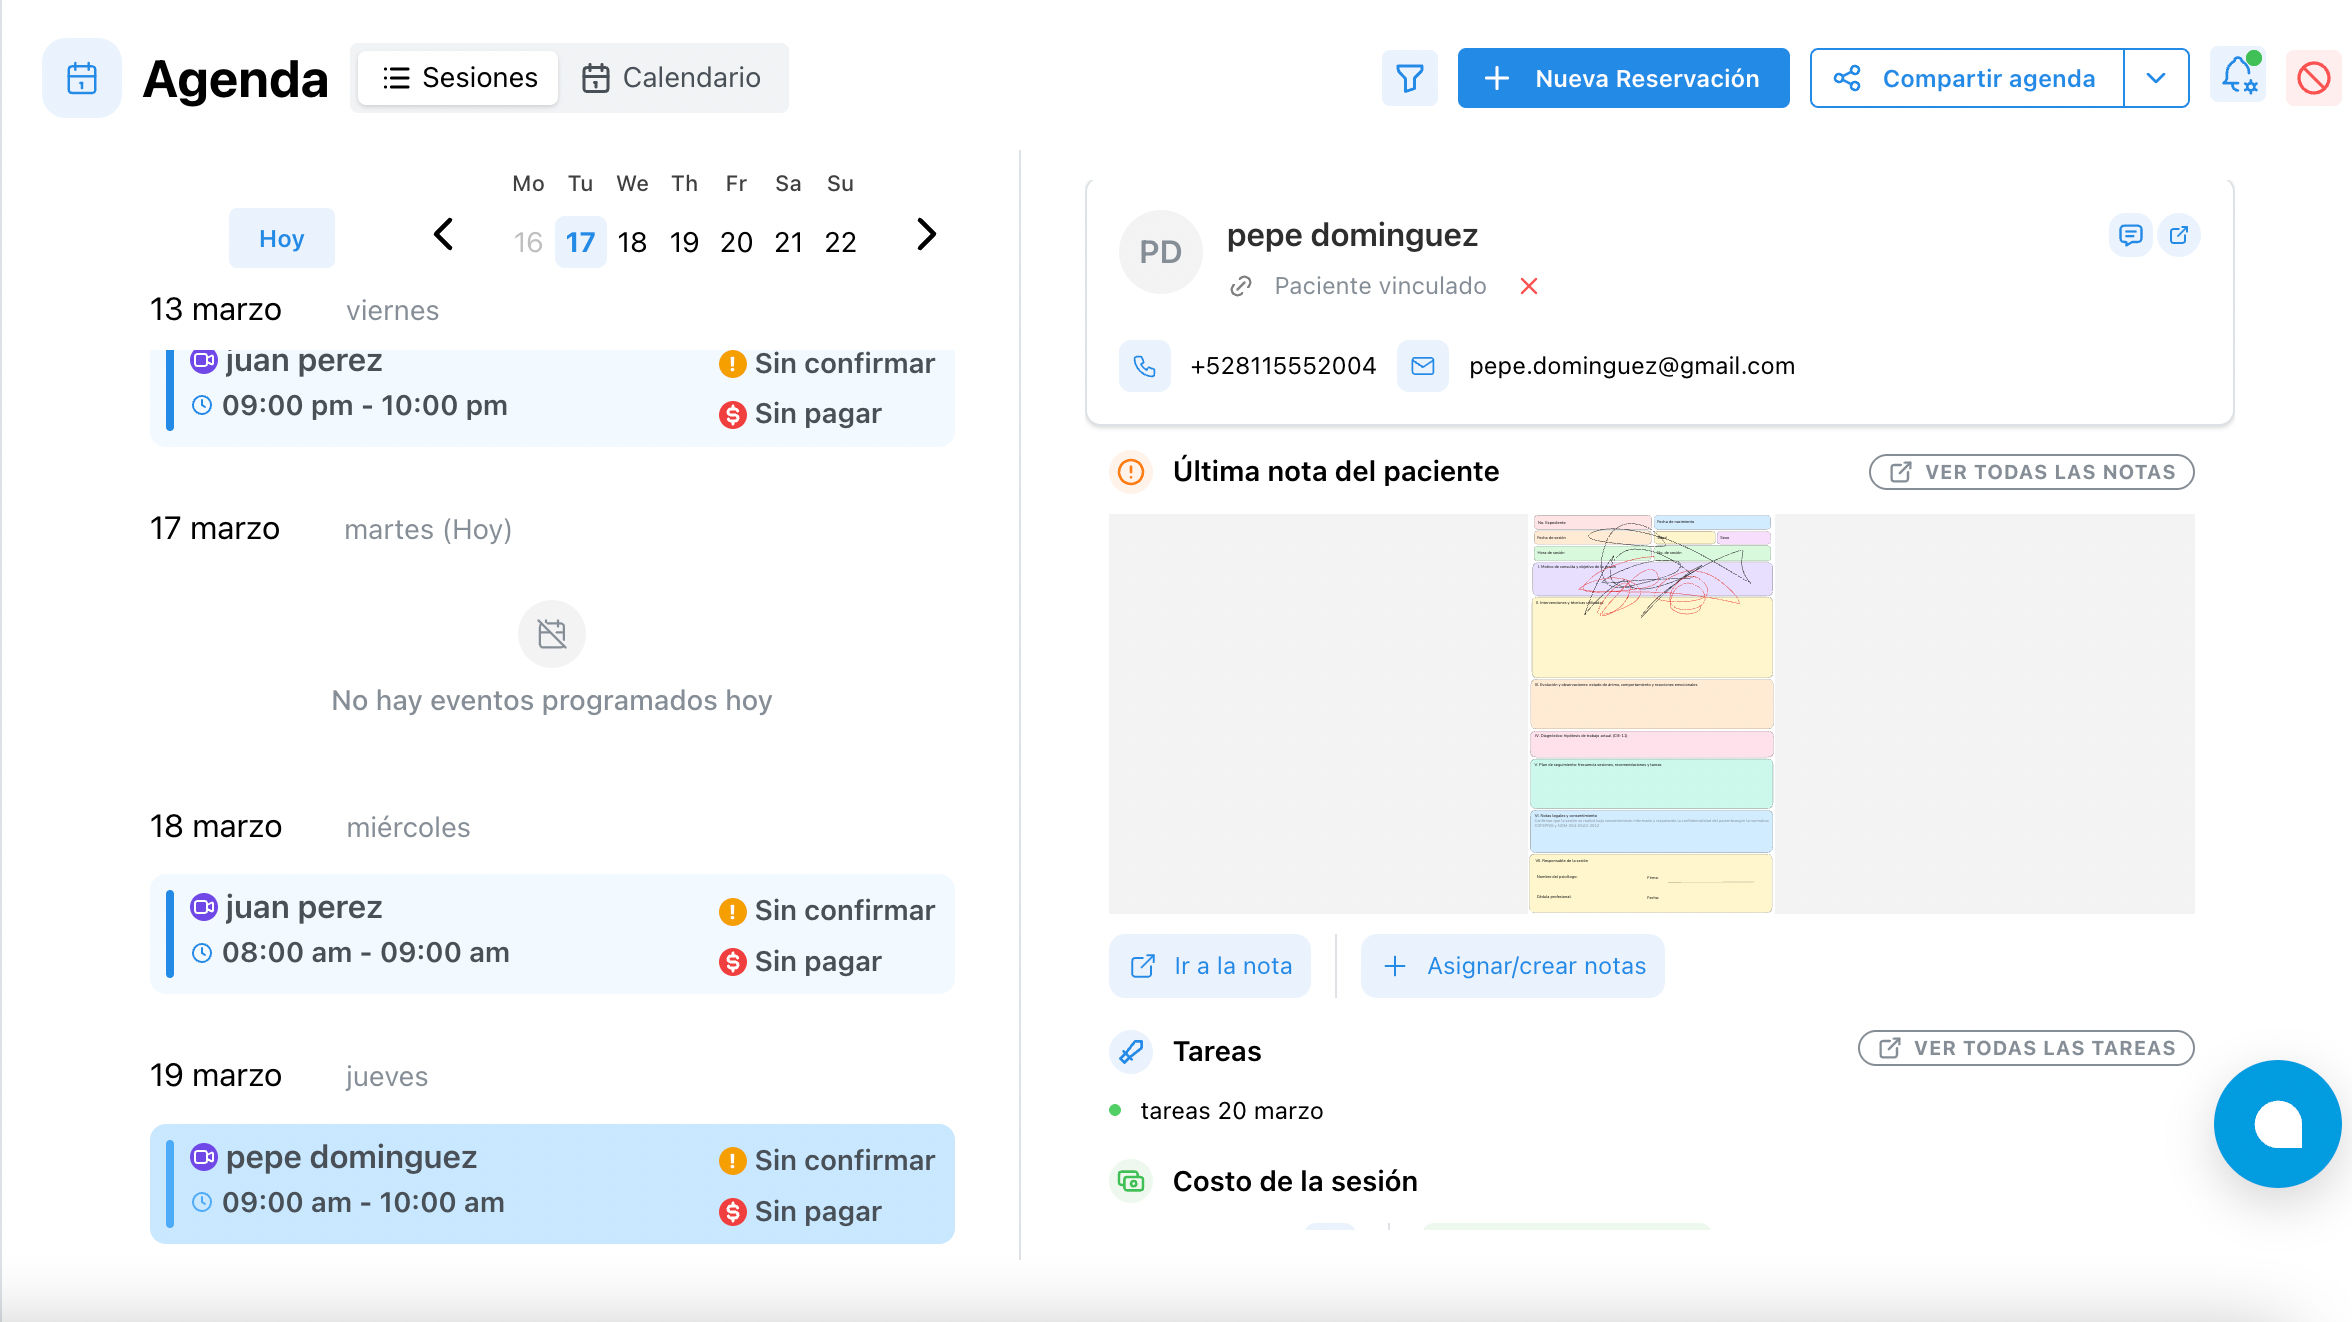This screenshot has width=2352, height=1322.
Task: Open the blue chat bubble widget
Action: (x=2277, y=1124)
